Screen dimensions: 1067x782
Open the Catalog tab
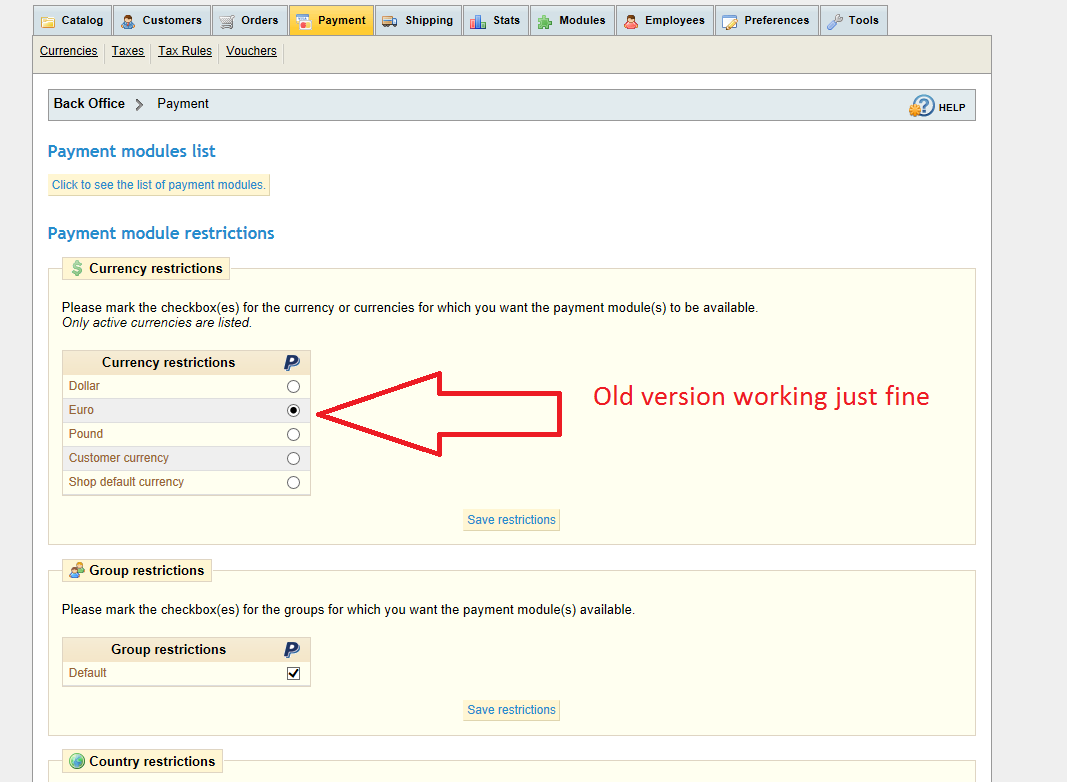point(73,20)
